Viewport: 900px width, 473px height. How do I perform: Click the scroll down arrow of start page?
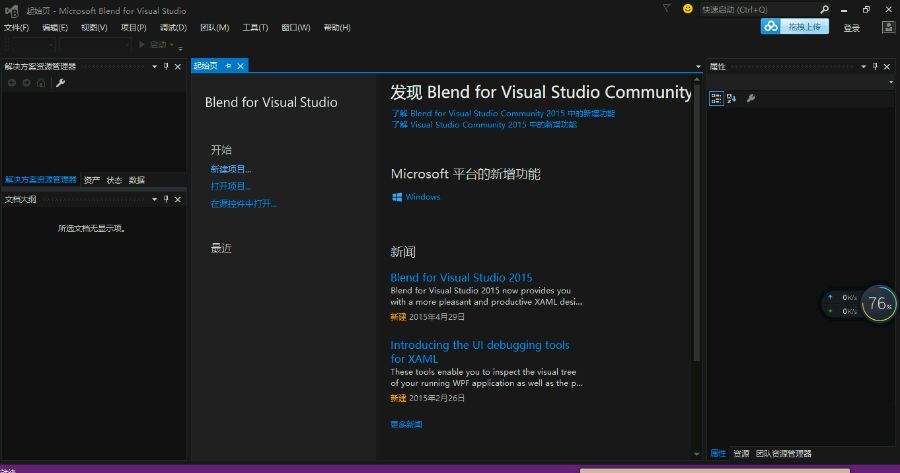click(697, 454)
